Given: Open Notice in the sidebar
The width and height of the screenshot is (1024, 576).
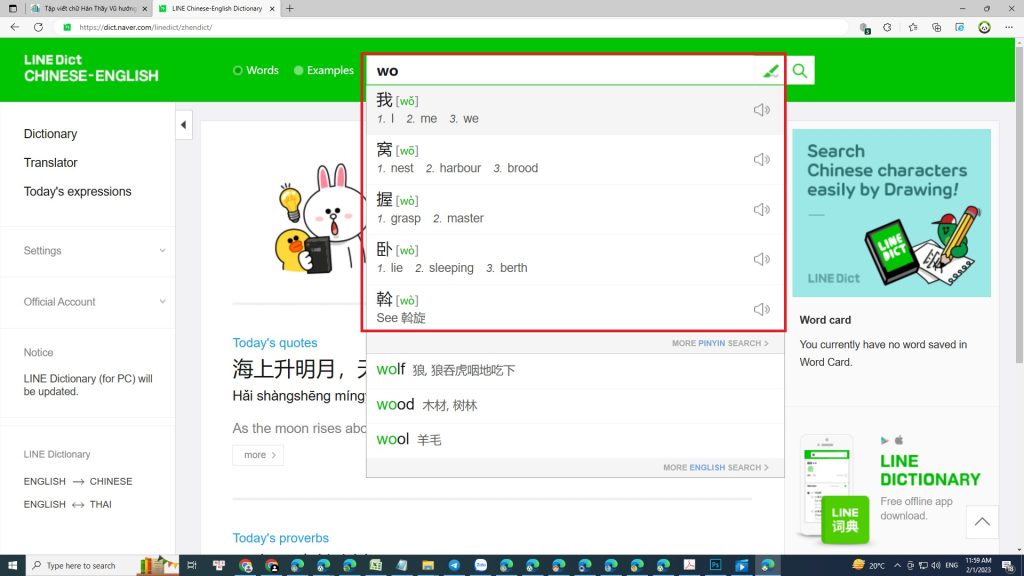Looking at the screenshot, I should [x=39, y=353].
